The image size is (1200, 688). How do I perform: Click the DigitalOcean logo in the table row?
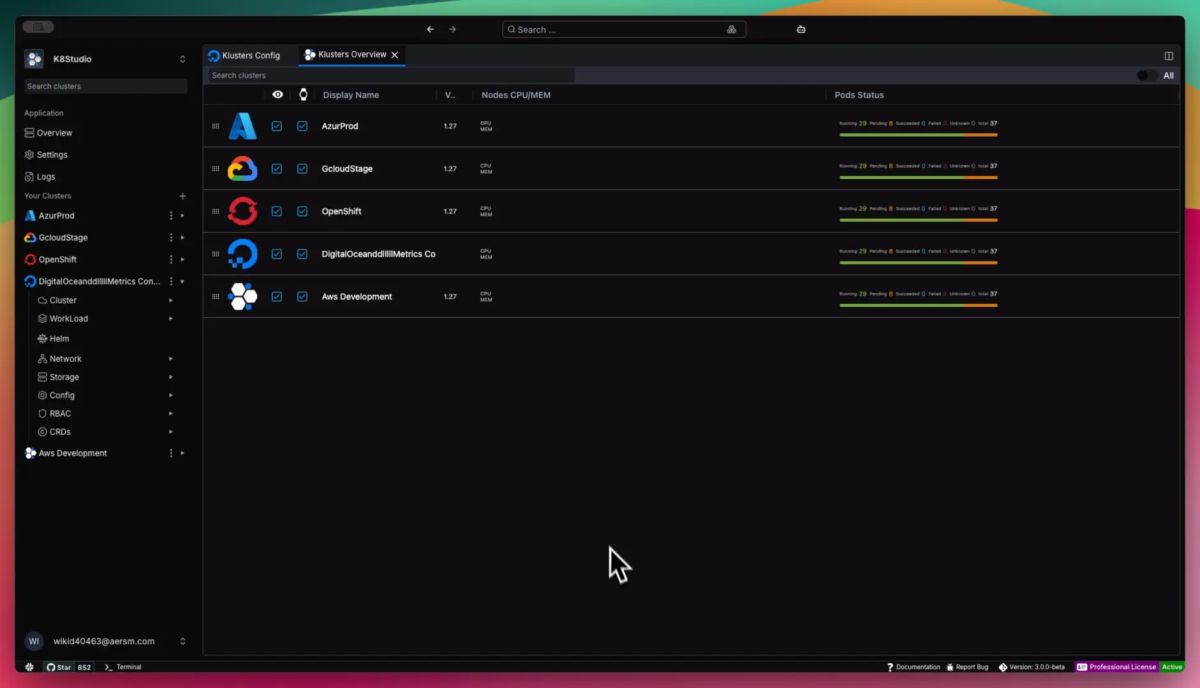[x=242, y=254]
